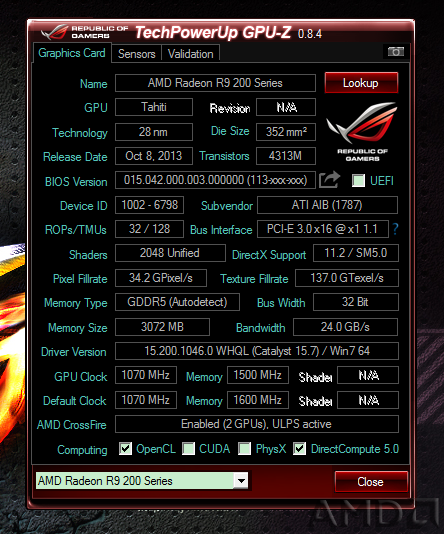Toggle the CUDA checkbox
The width and height of the screenshot is (444, 534).
click(188, 449)
